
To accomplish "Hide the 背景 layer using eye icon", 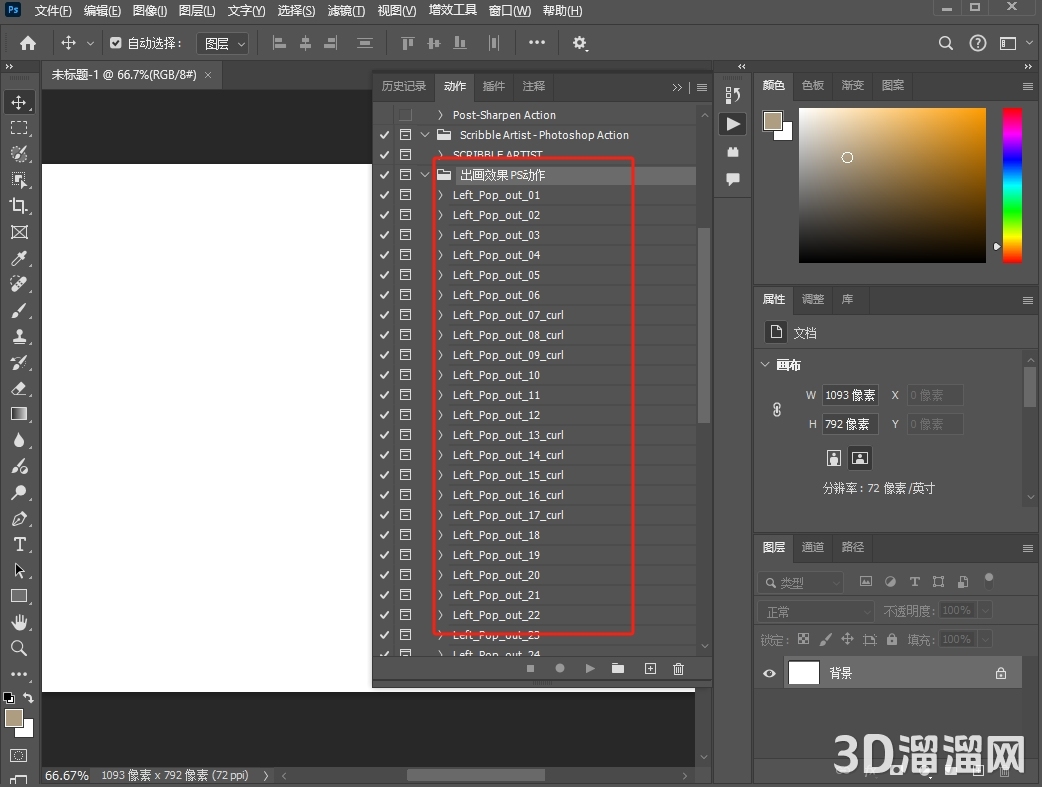I will click(769, 673).
